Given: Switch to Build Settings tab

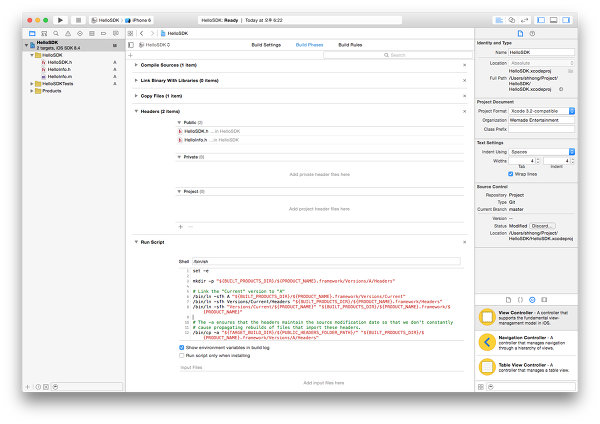Looking at the screenshot, I should (266, 45).
